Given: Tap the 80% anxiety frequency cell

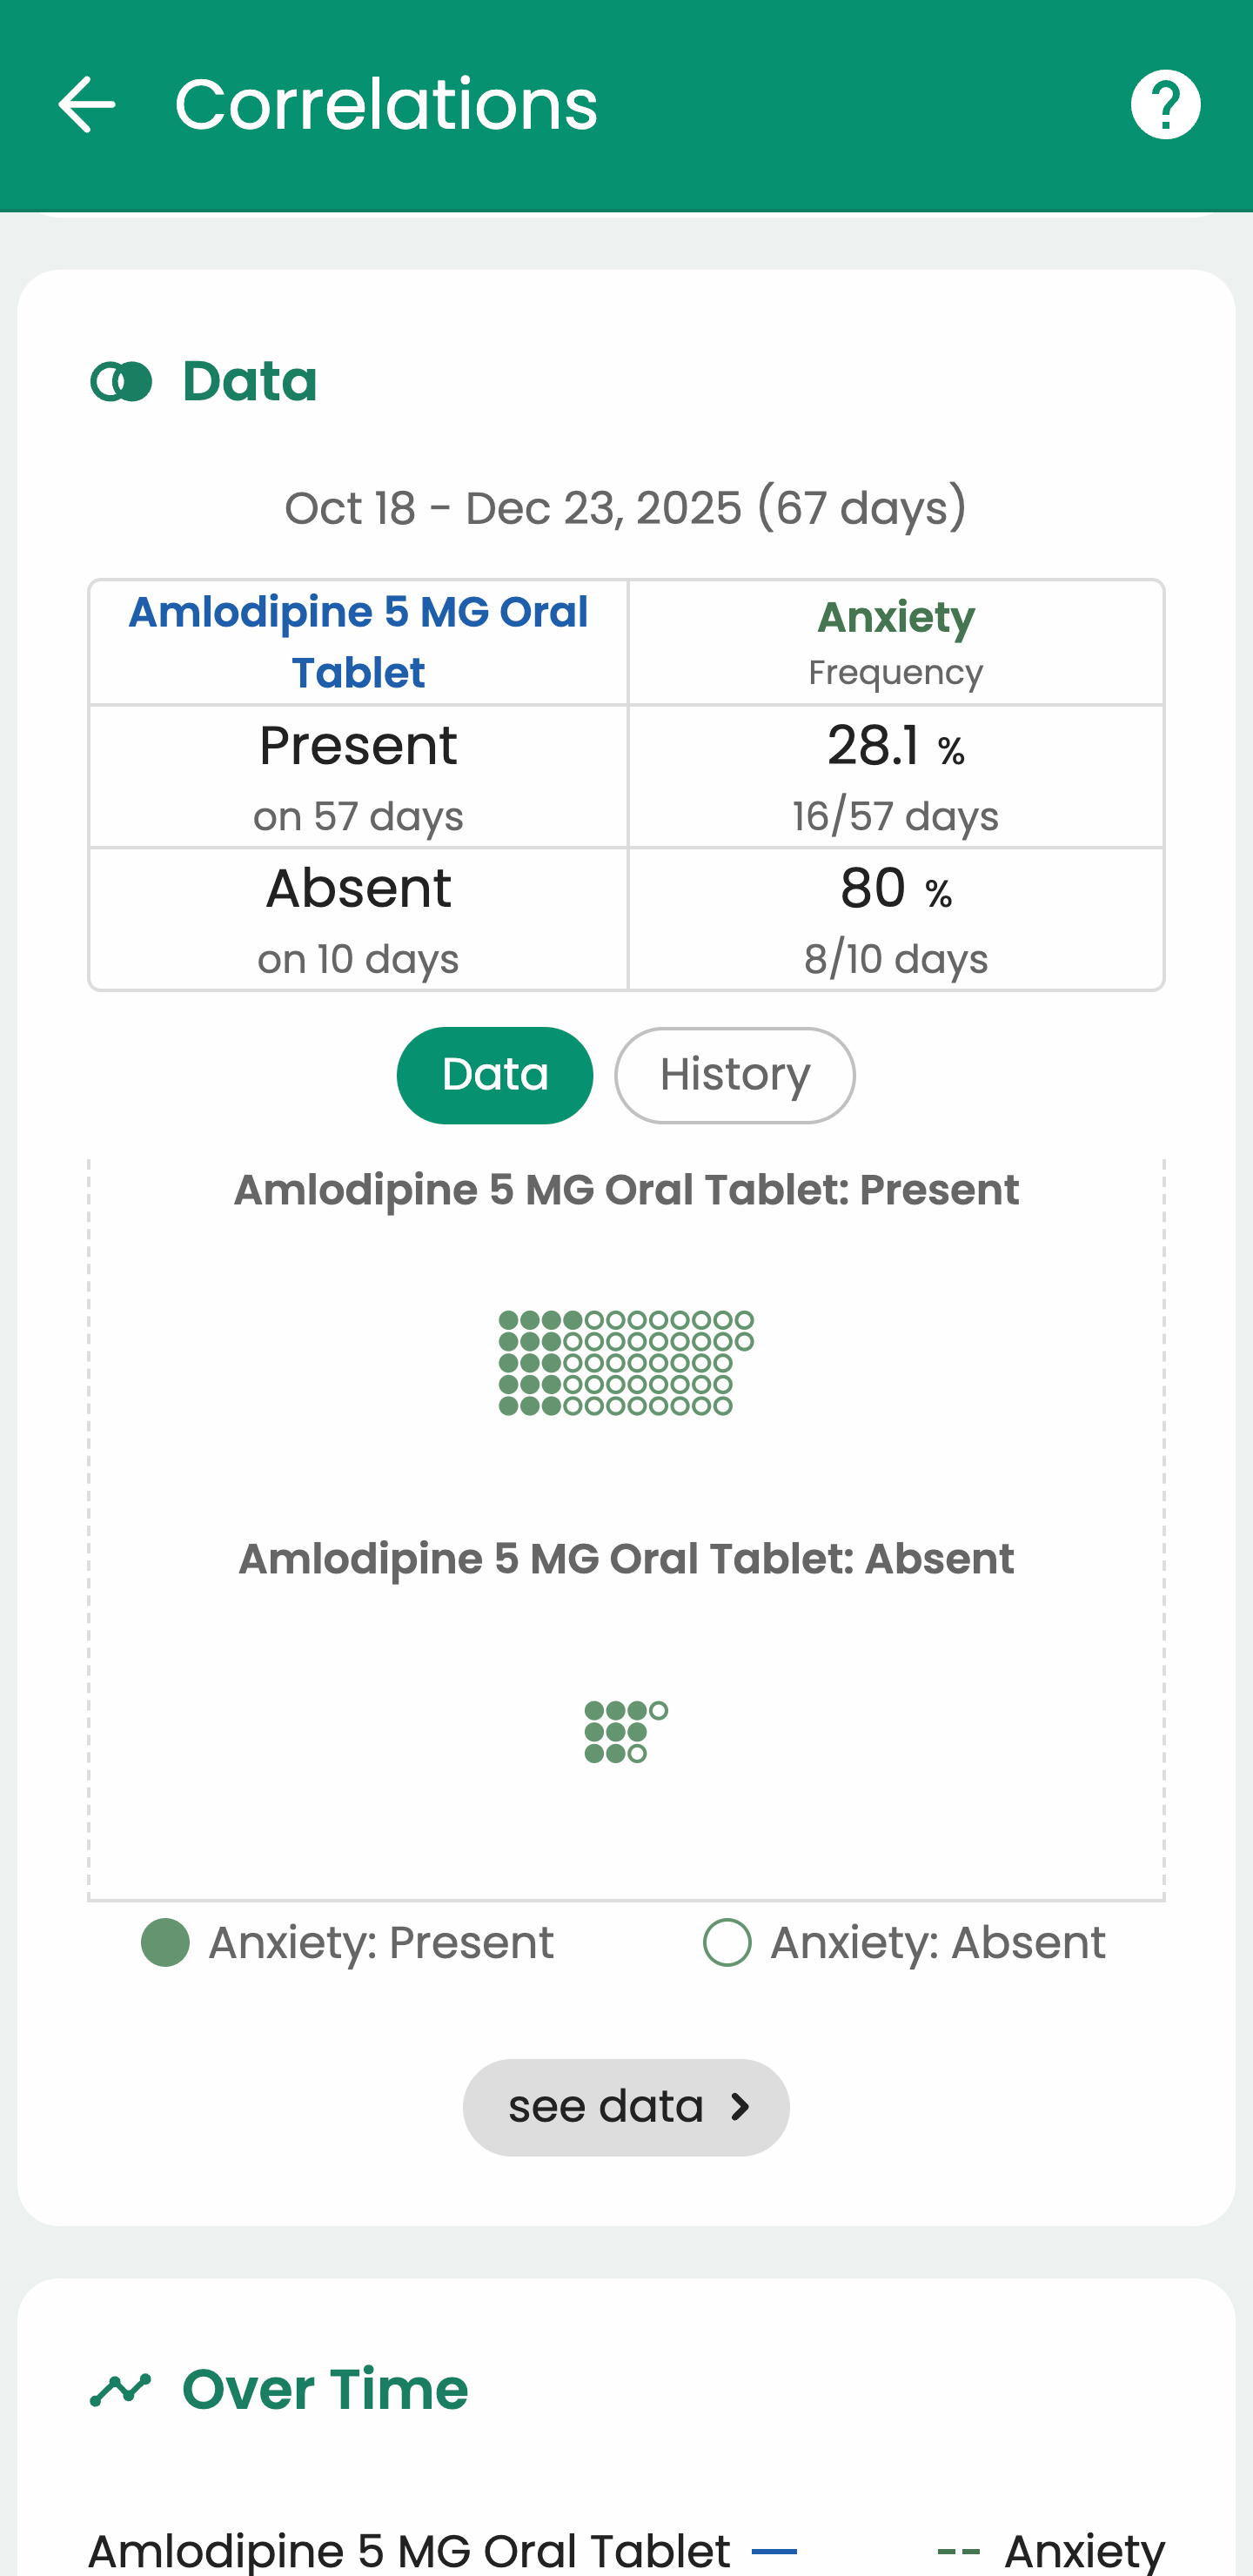Looking at the screenshot, I should click(x=895, y=919).
